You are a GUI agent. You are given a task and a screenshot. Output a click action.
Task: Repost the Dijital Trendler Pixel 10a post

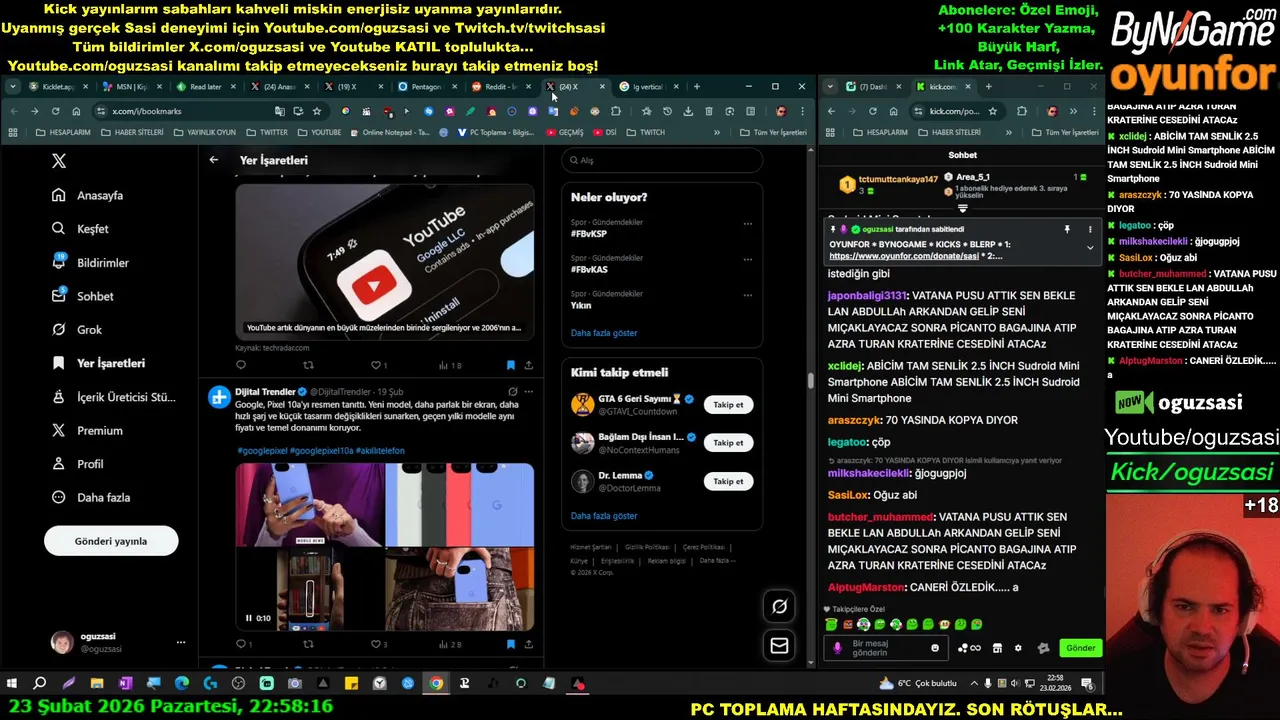click(308, 644)
